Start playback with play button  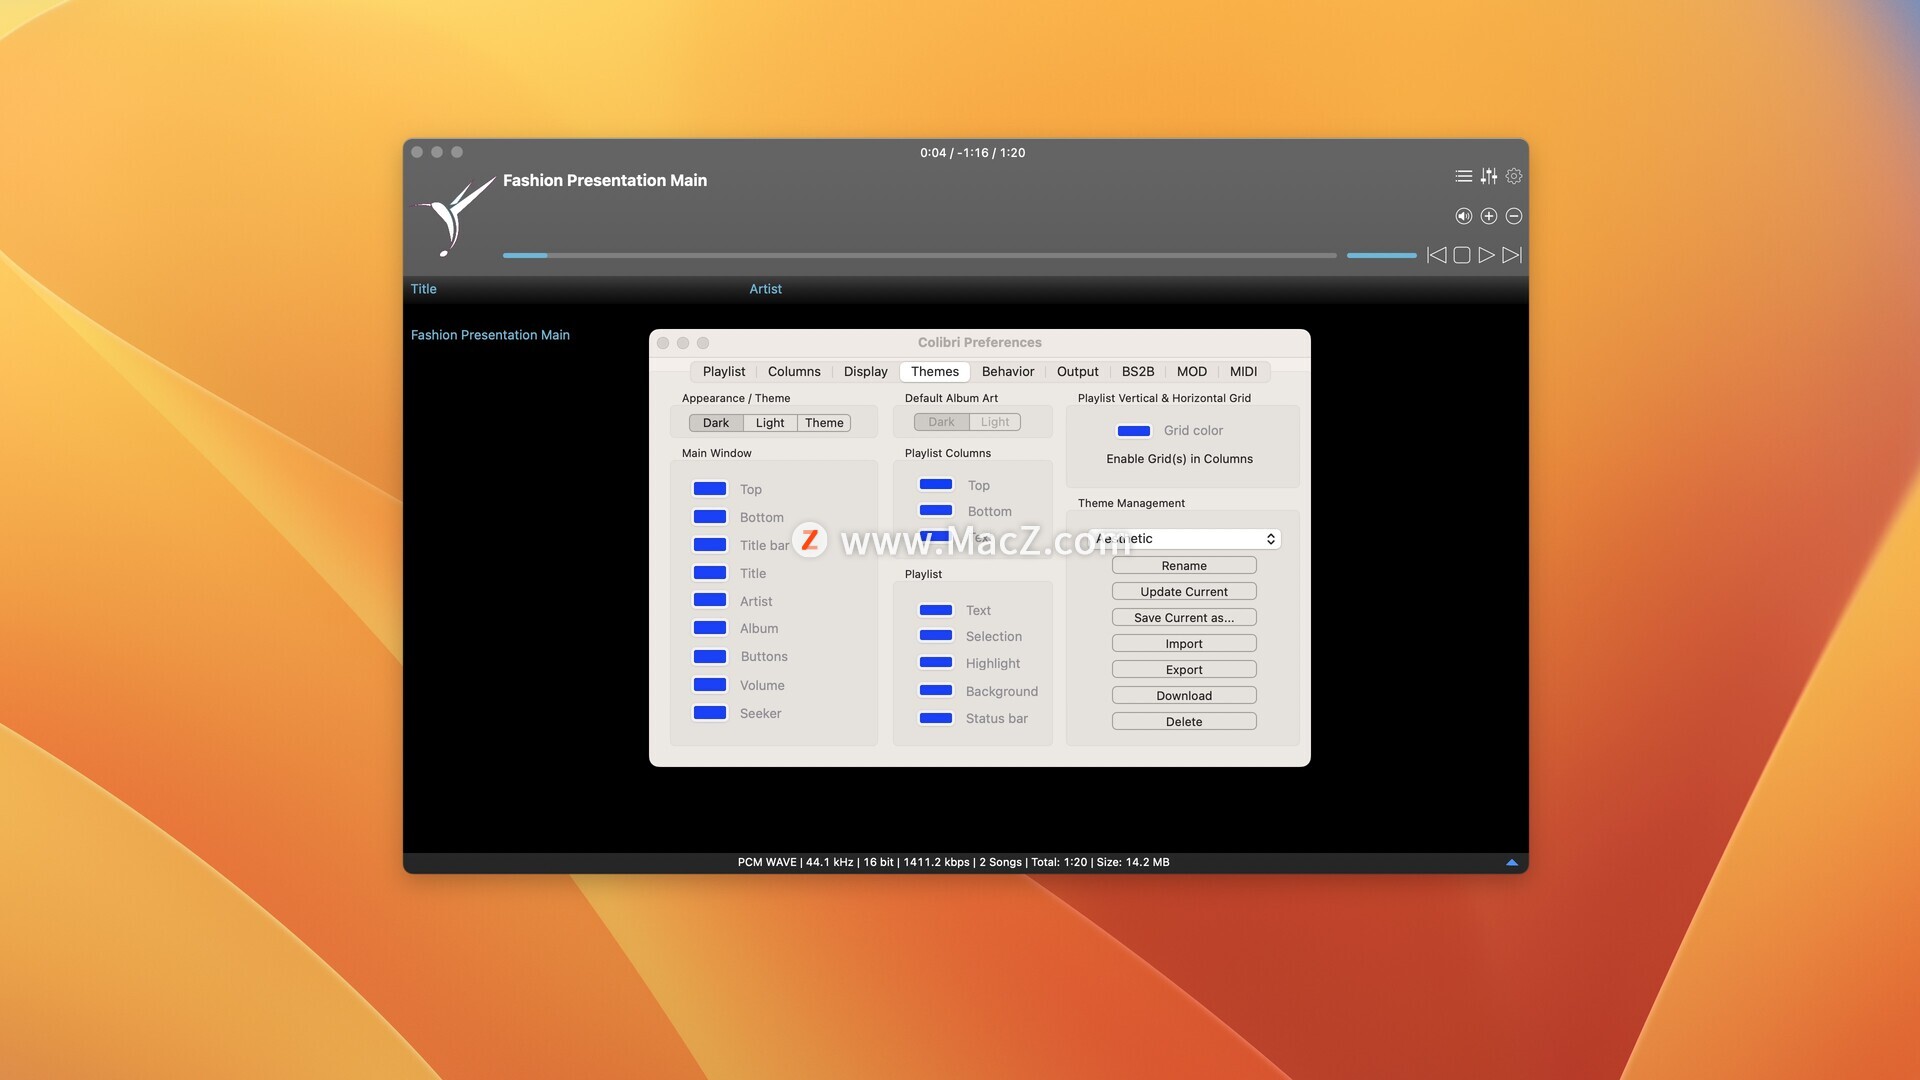tap(1487, 255)
